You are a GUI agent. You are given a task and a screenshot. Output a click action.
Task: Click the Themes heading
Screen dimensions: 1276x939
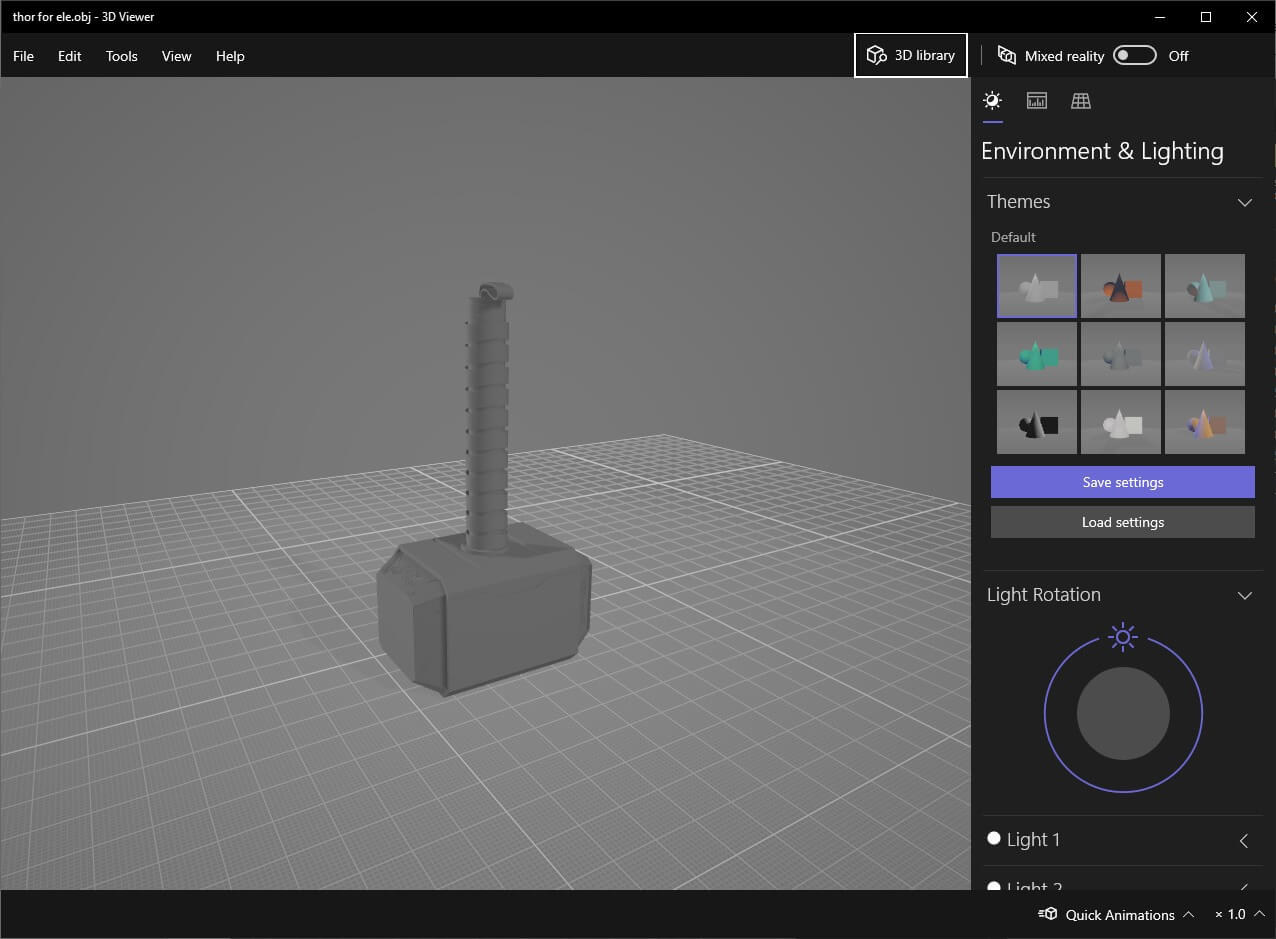[x=1018, y=202]
